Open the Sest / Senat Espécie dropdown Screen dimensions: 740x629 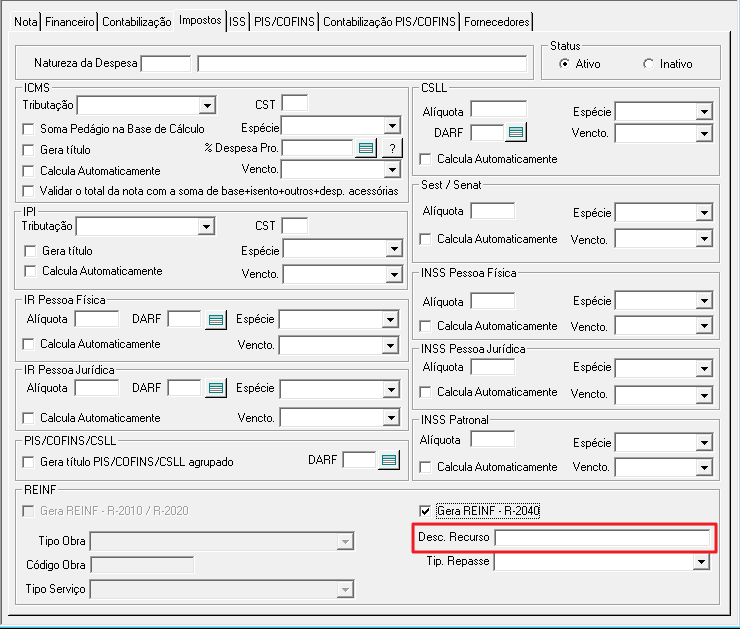[704, 213]
